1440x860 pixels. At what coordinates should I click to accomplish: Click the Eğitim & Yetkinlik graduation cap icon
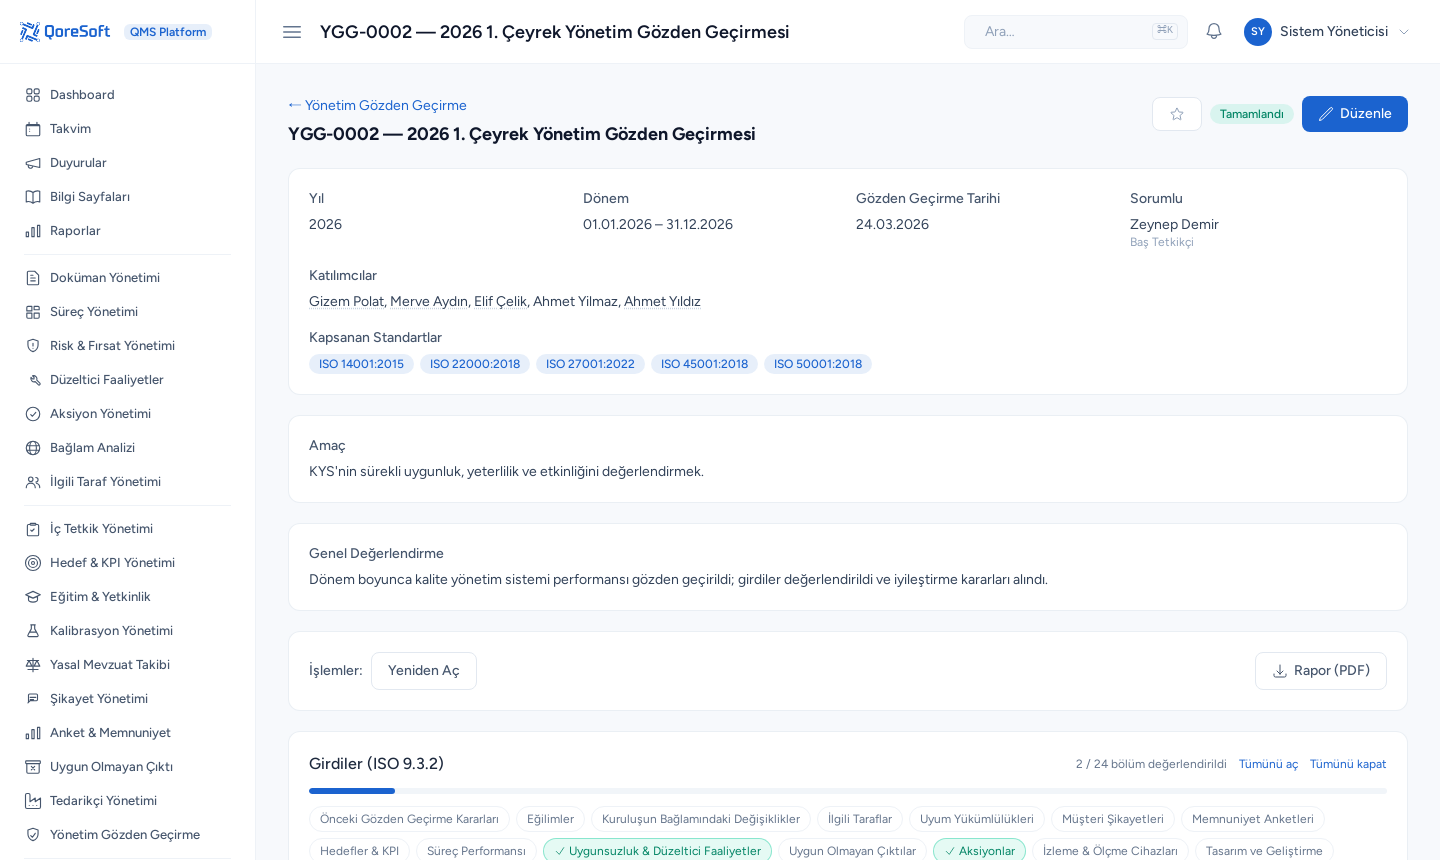coord(33,597)
